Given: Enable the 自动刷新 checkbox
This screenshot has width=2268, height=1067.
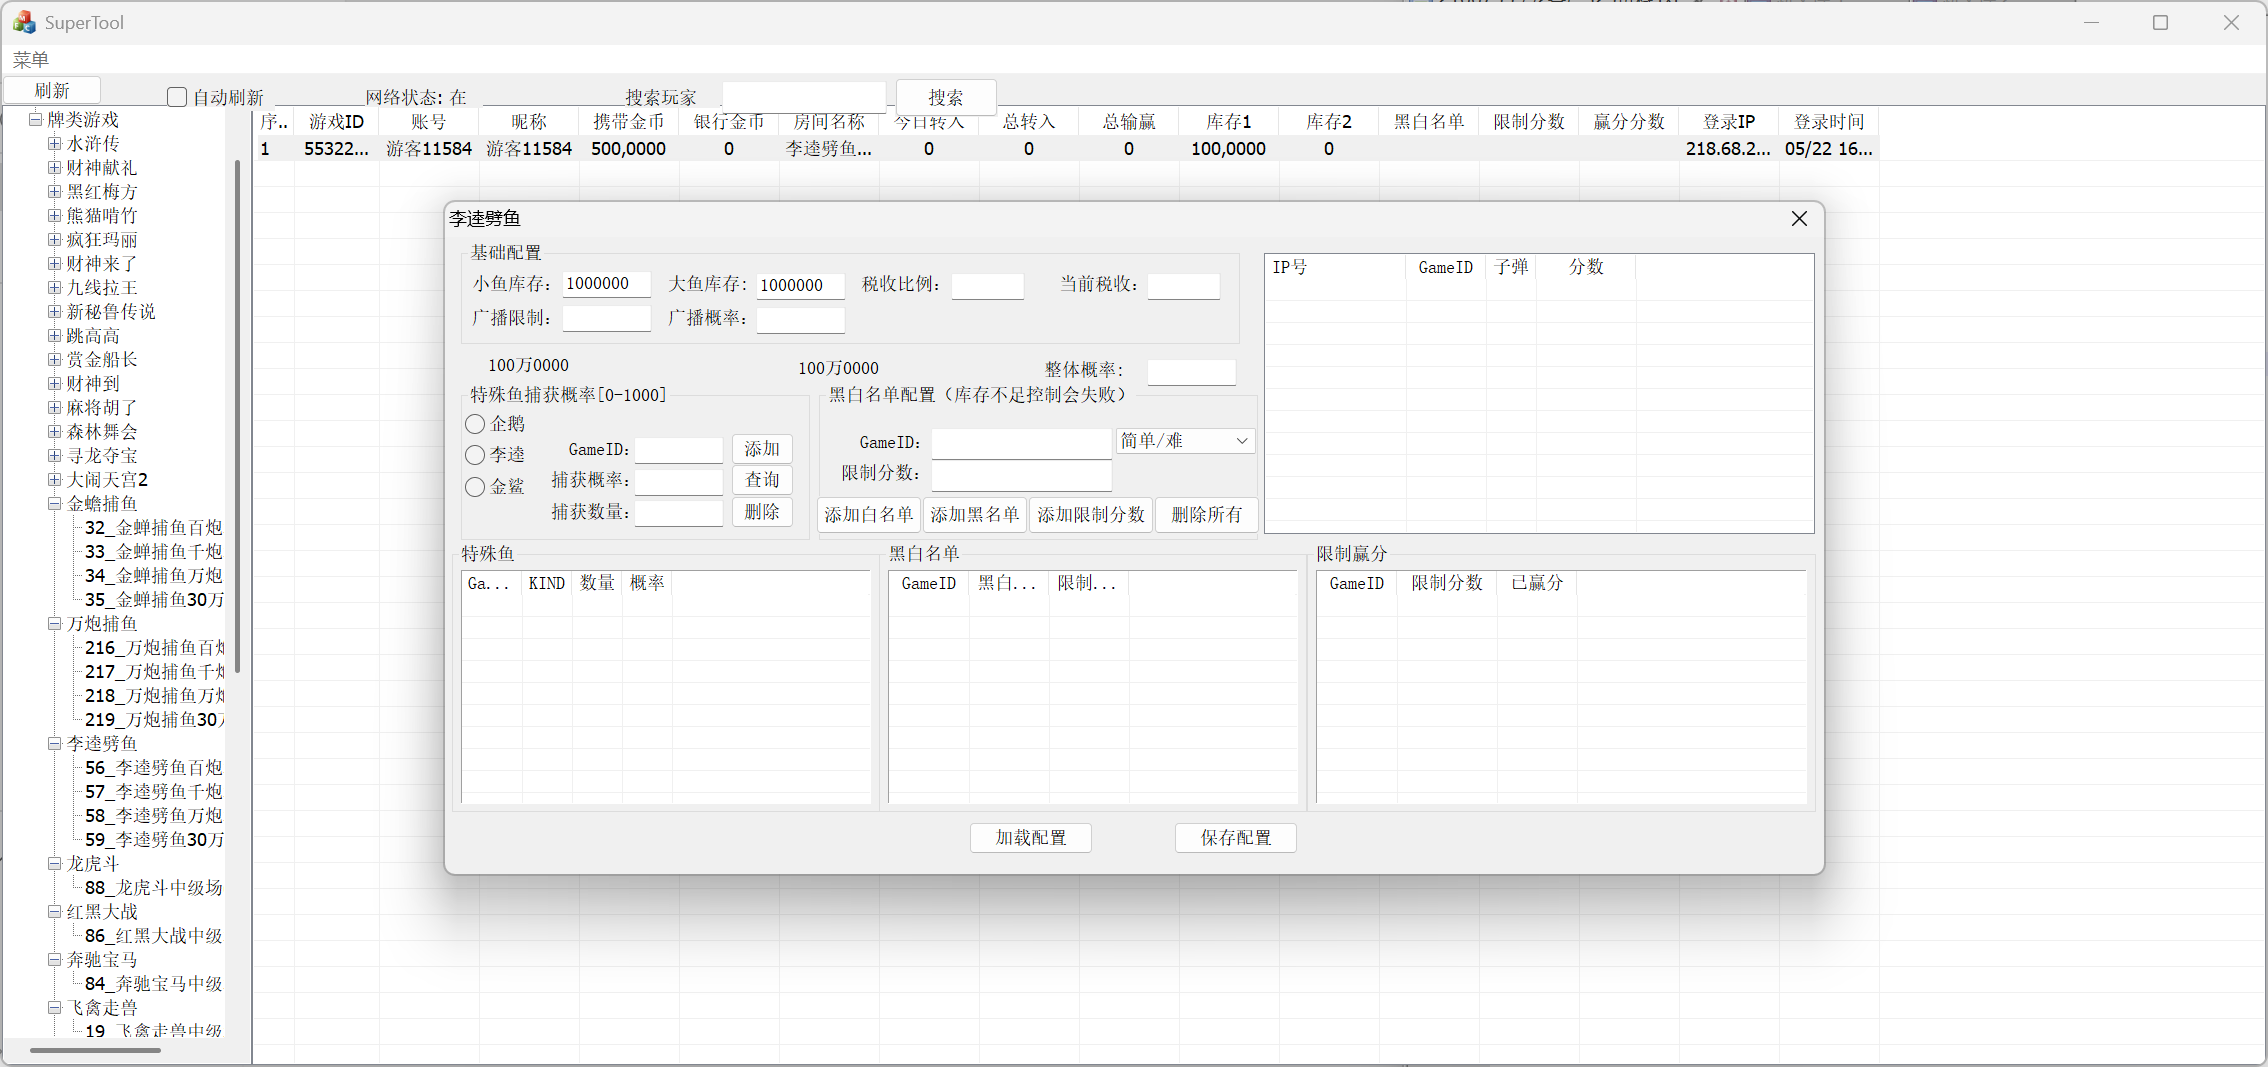Looking at the screenshot, I should point(177,97).
